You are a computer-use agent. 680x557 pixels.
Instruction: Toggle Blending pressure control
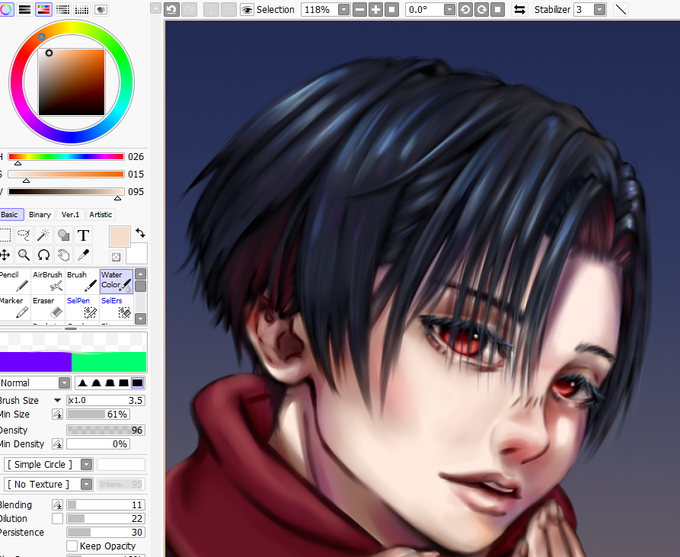pos(57,505)
